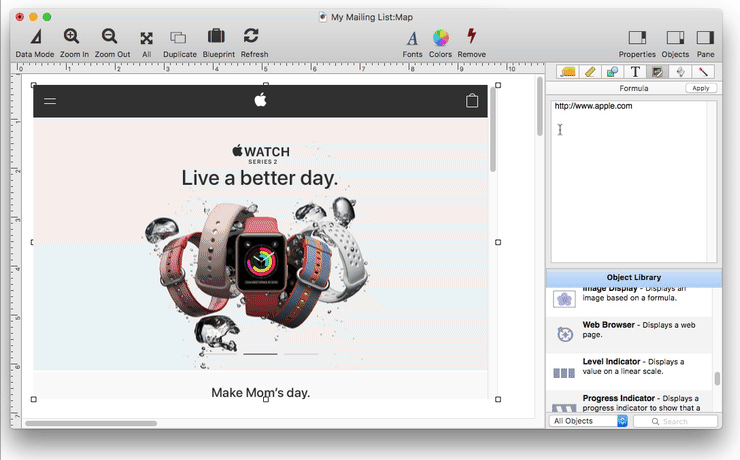
Task: Open the shopping bag icon
Action: tap(472, 100)
